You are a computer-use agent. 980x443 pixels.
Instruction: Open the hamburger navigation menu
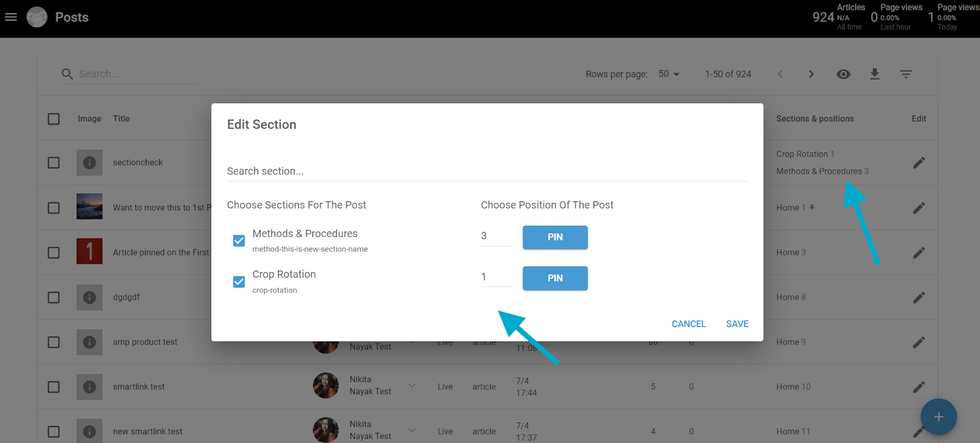pyautogui.click(x=11, y=17)
